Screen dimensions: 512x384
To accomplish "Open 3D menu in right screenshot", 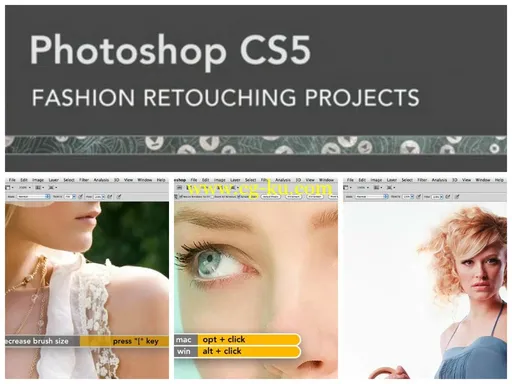I will 455,180.
